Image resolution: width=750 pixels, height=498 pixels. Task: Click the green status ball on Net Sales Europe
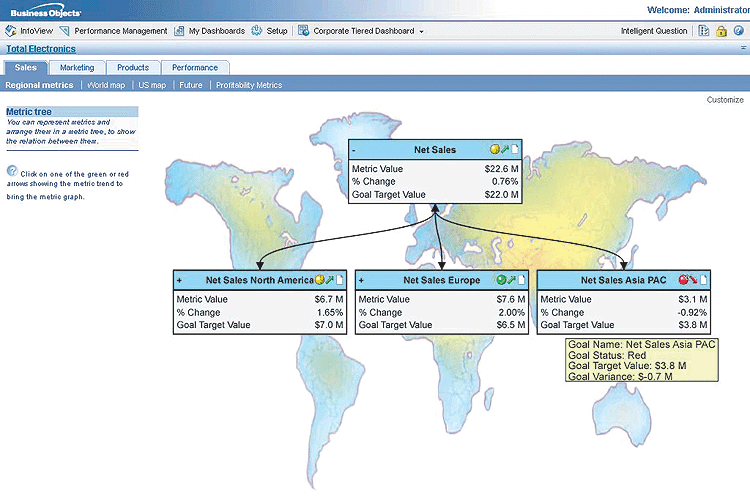[501, 280]
